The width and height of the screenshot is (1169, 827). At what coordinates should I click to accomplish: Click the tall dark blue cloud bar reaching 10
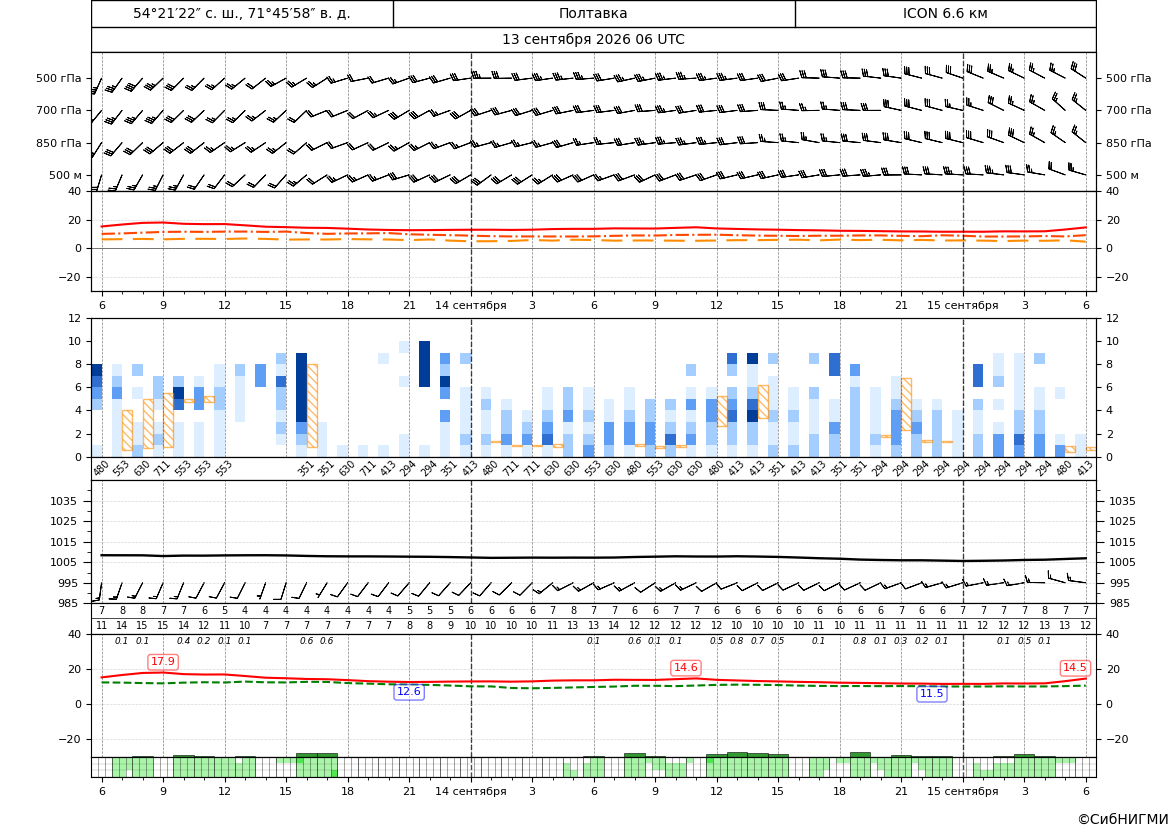[424, 364]
